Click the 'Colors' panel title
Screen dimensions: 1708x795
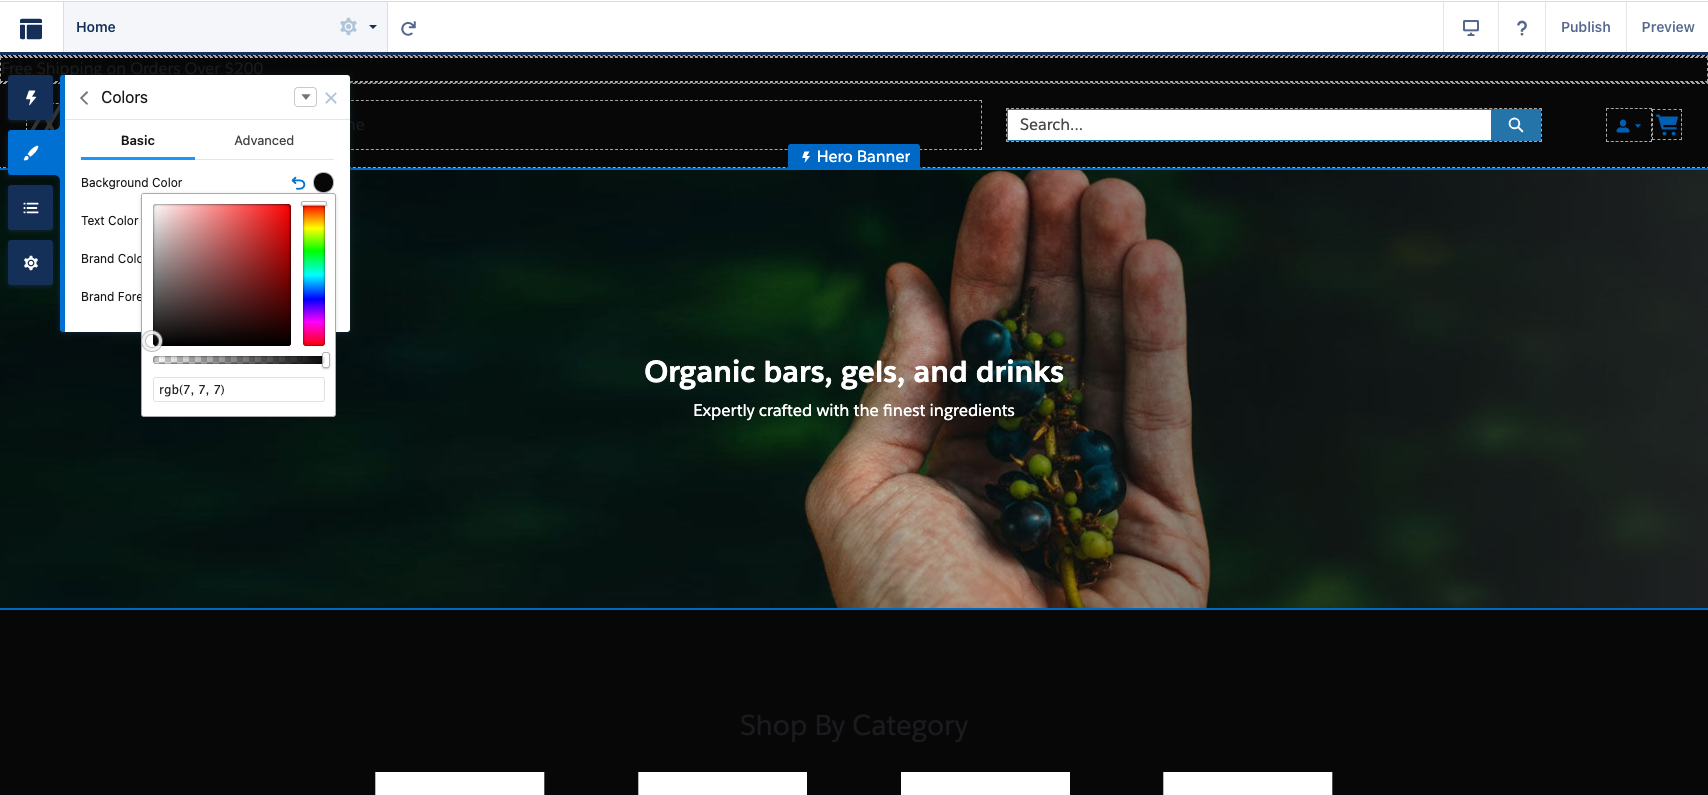124,97
